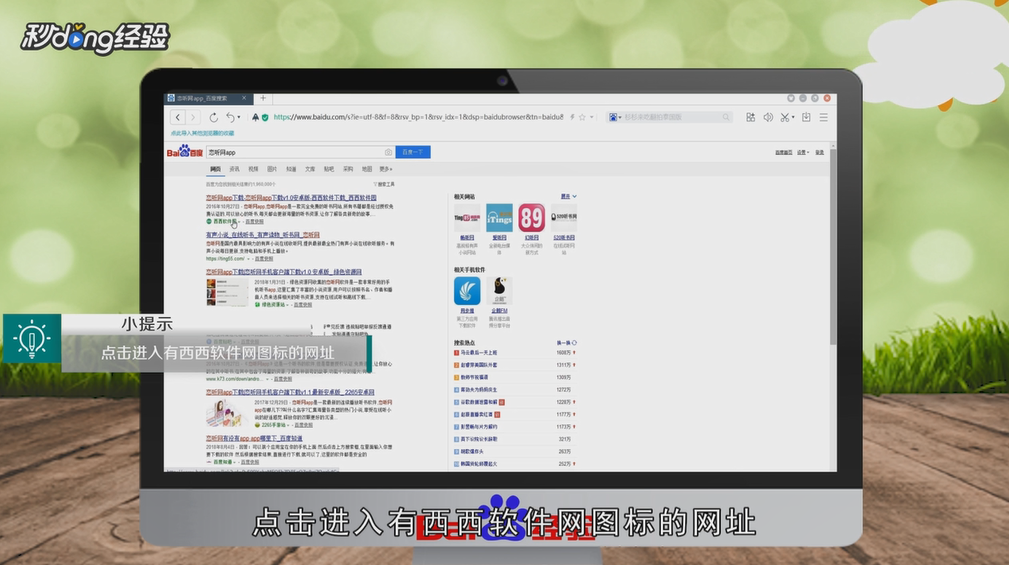This screenshot has width=1009, height=565.
Task: Switch to the 视频 tab
Action: tap(254, 169)
